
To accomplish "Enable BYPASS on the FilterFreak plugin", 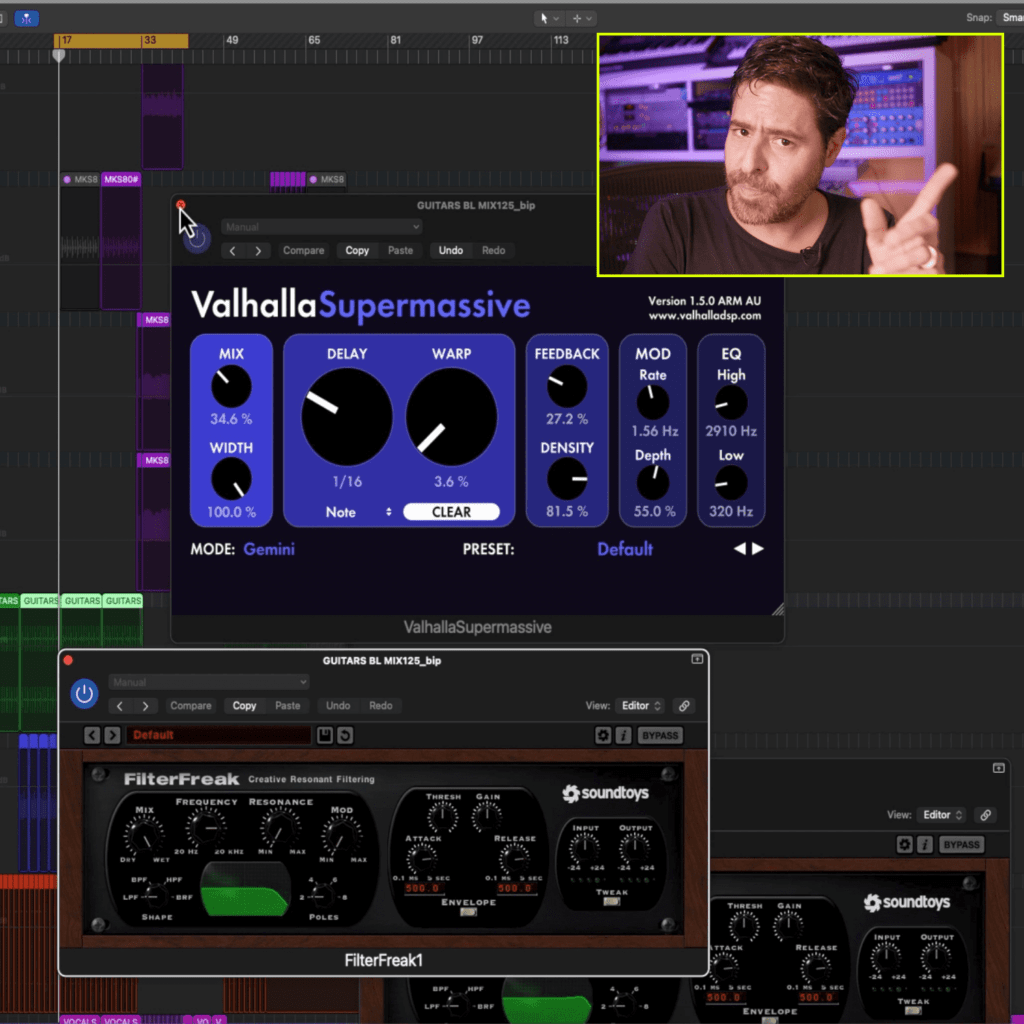I will coord(660,735).
